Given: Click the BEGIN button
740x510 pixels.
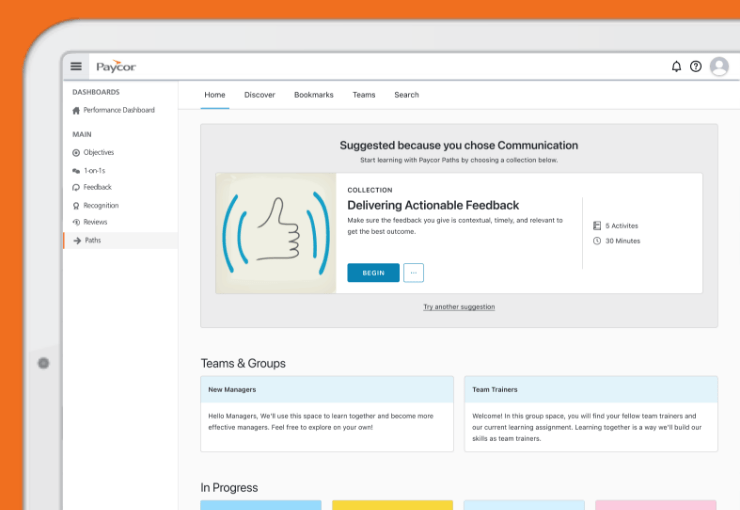Looking at the screenshot, I should coord(373,273).
